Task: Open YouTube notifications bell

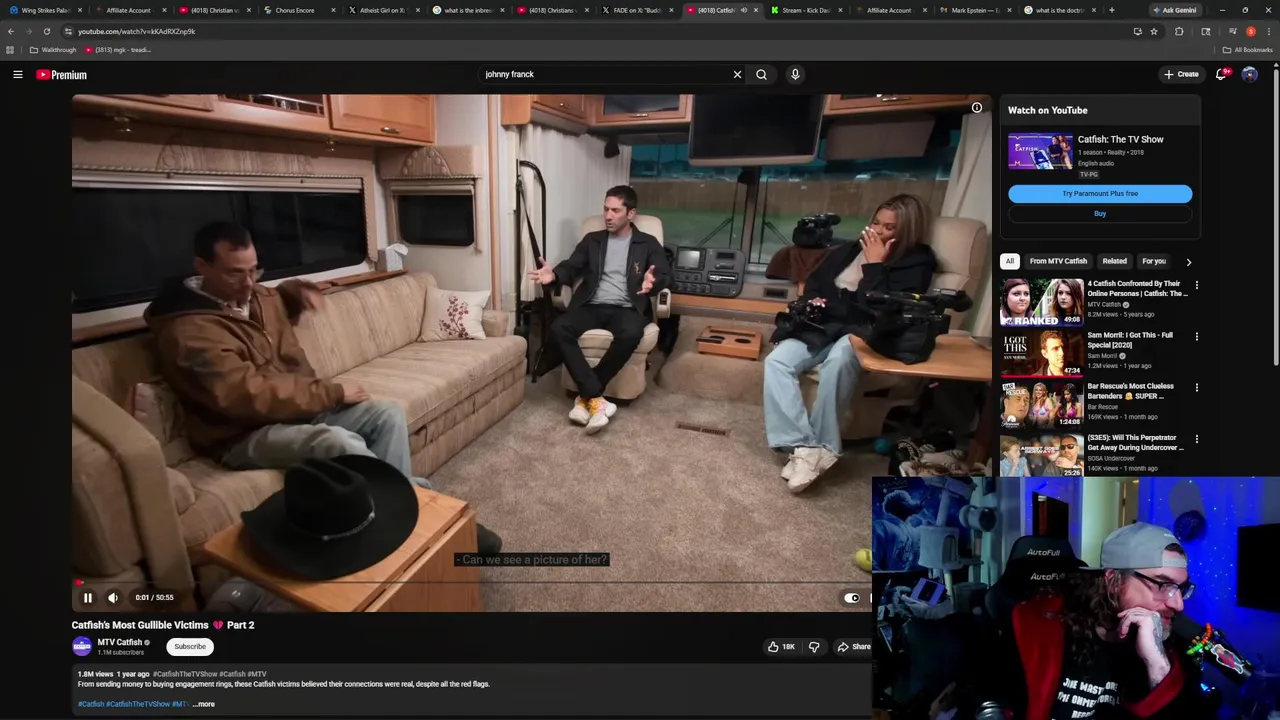Action: pos(1221,74)
